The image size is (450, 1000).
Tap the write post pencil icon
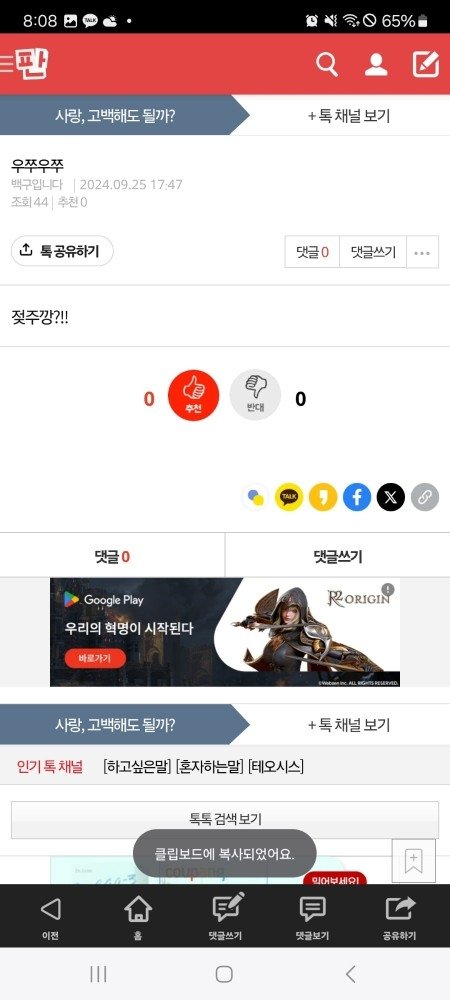(426, 64)
